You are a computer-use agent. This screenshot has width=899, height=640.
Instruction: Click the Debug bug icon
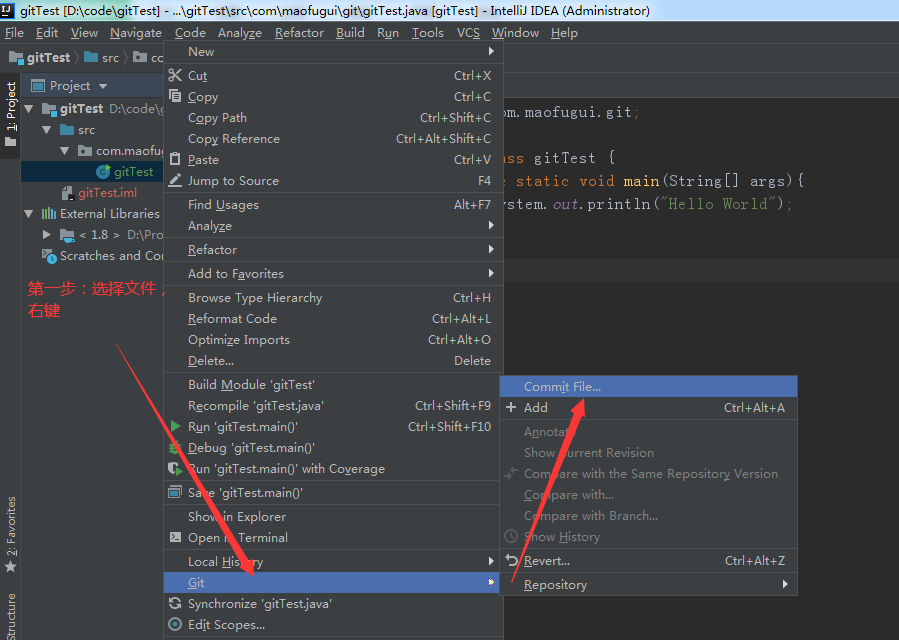tap(174, 447)
